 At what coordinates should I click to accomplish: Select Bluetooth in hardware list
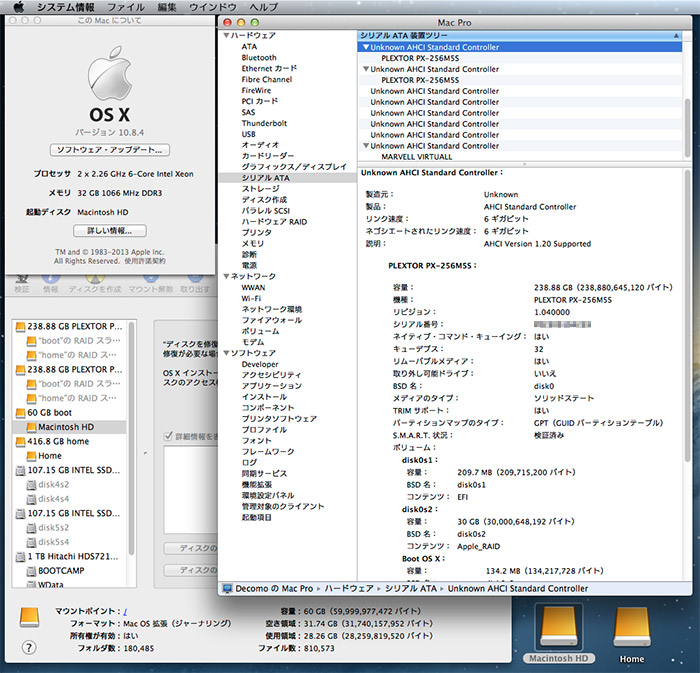click(x=259, y=58)
